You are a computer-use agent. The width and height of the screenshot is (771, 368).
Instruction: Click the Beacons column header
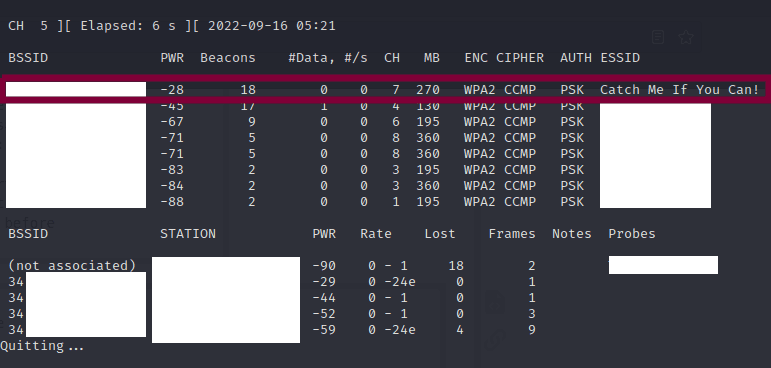[228, 58]
